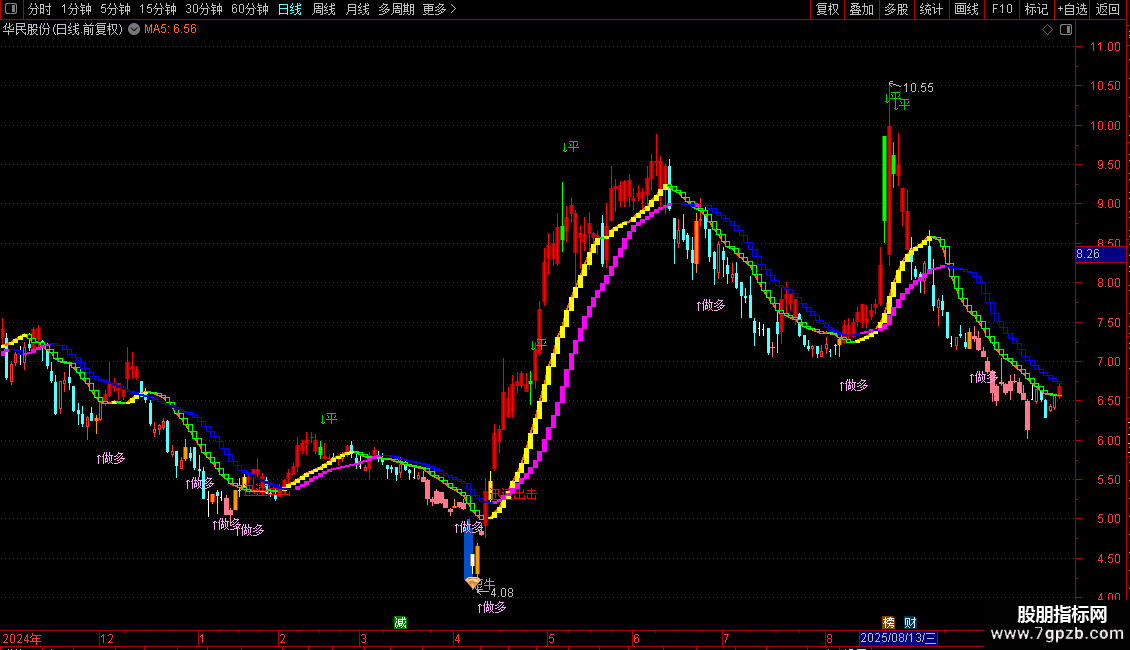Click the ↑做多 signal under 4.08 low
The height and width of the screenshot is (650, 1130).
(492, 607)
